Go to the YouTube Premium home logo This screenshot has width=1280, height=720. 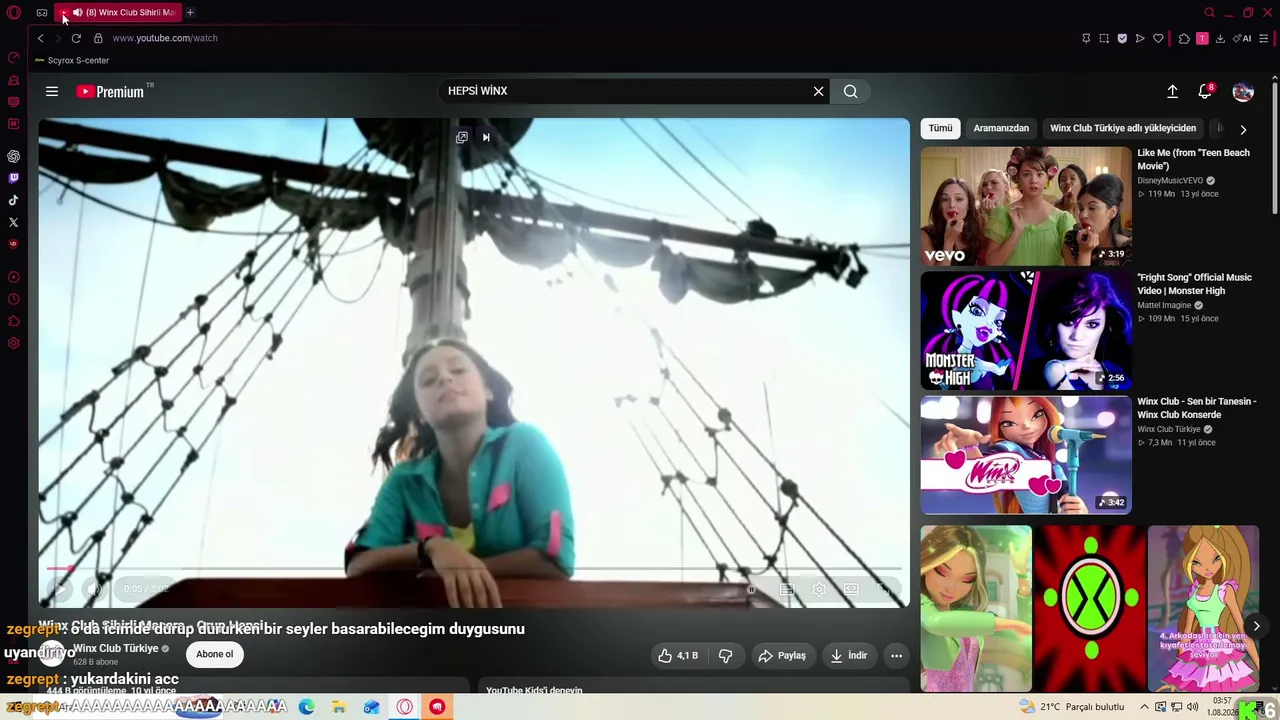click(111, 91)
